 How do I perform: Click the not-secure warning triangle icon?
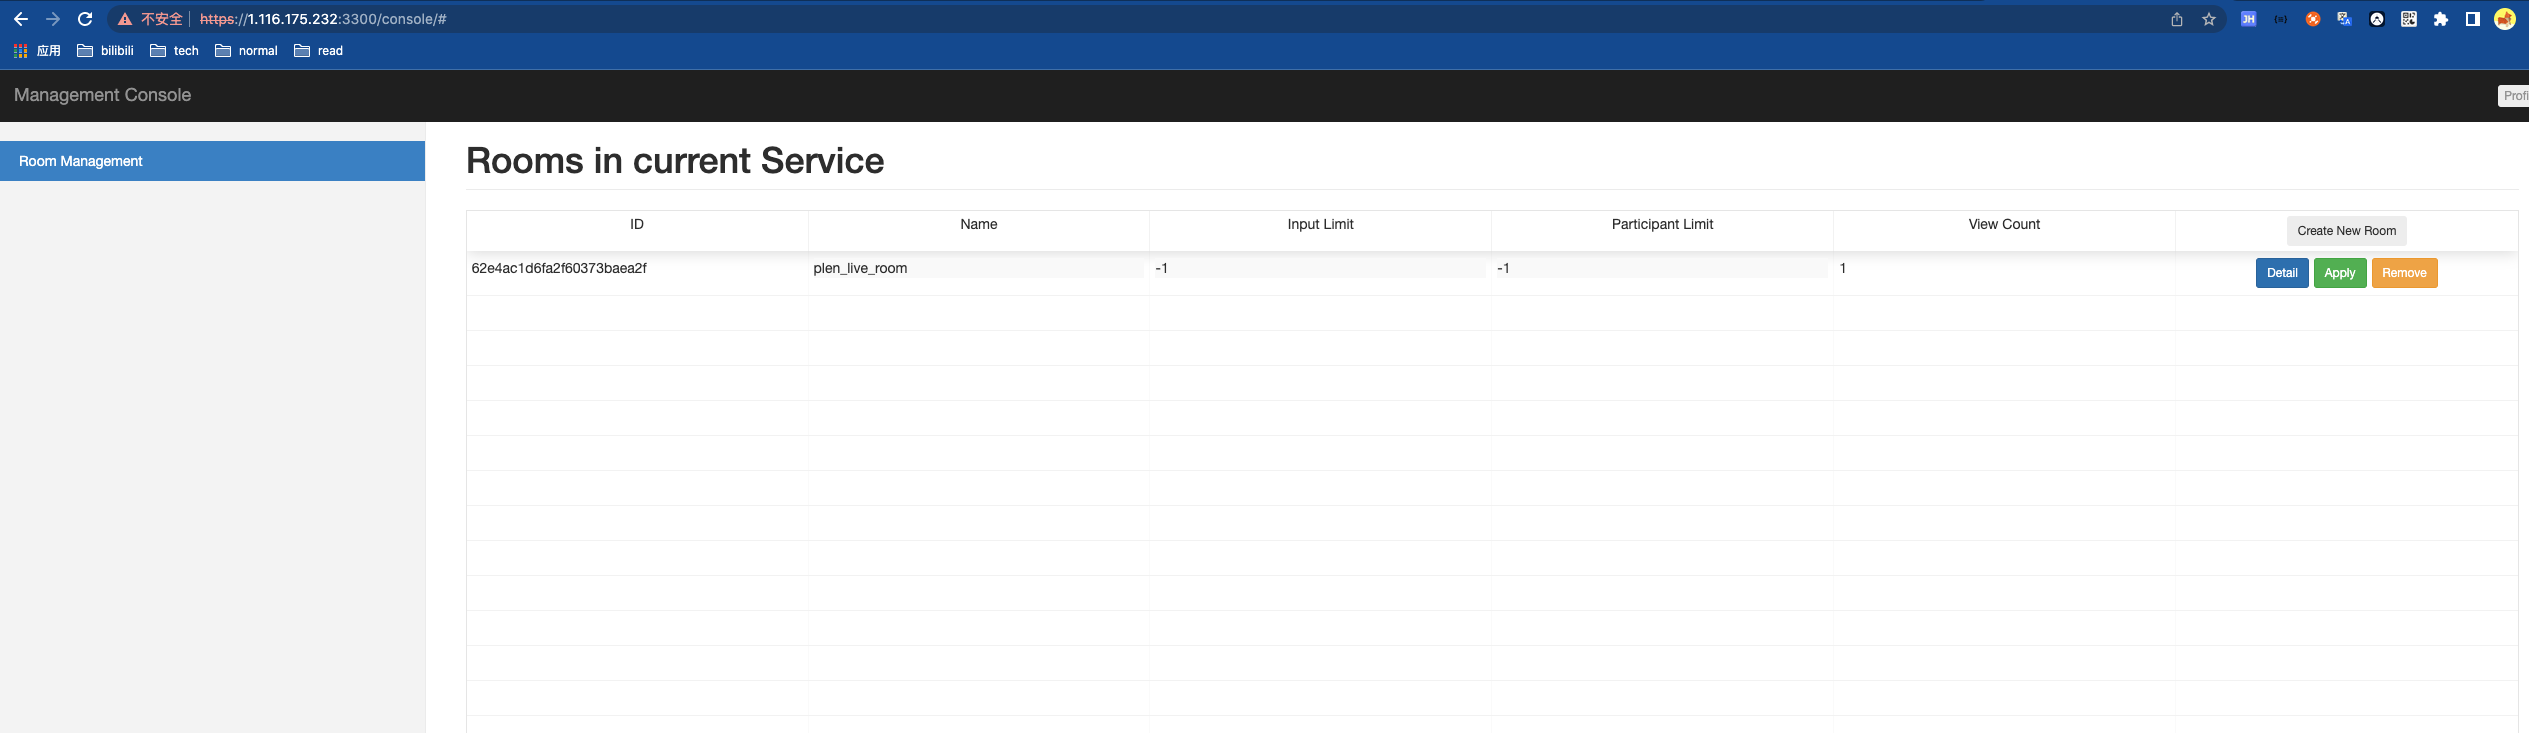click(x=125, y=19)
